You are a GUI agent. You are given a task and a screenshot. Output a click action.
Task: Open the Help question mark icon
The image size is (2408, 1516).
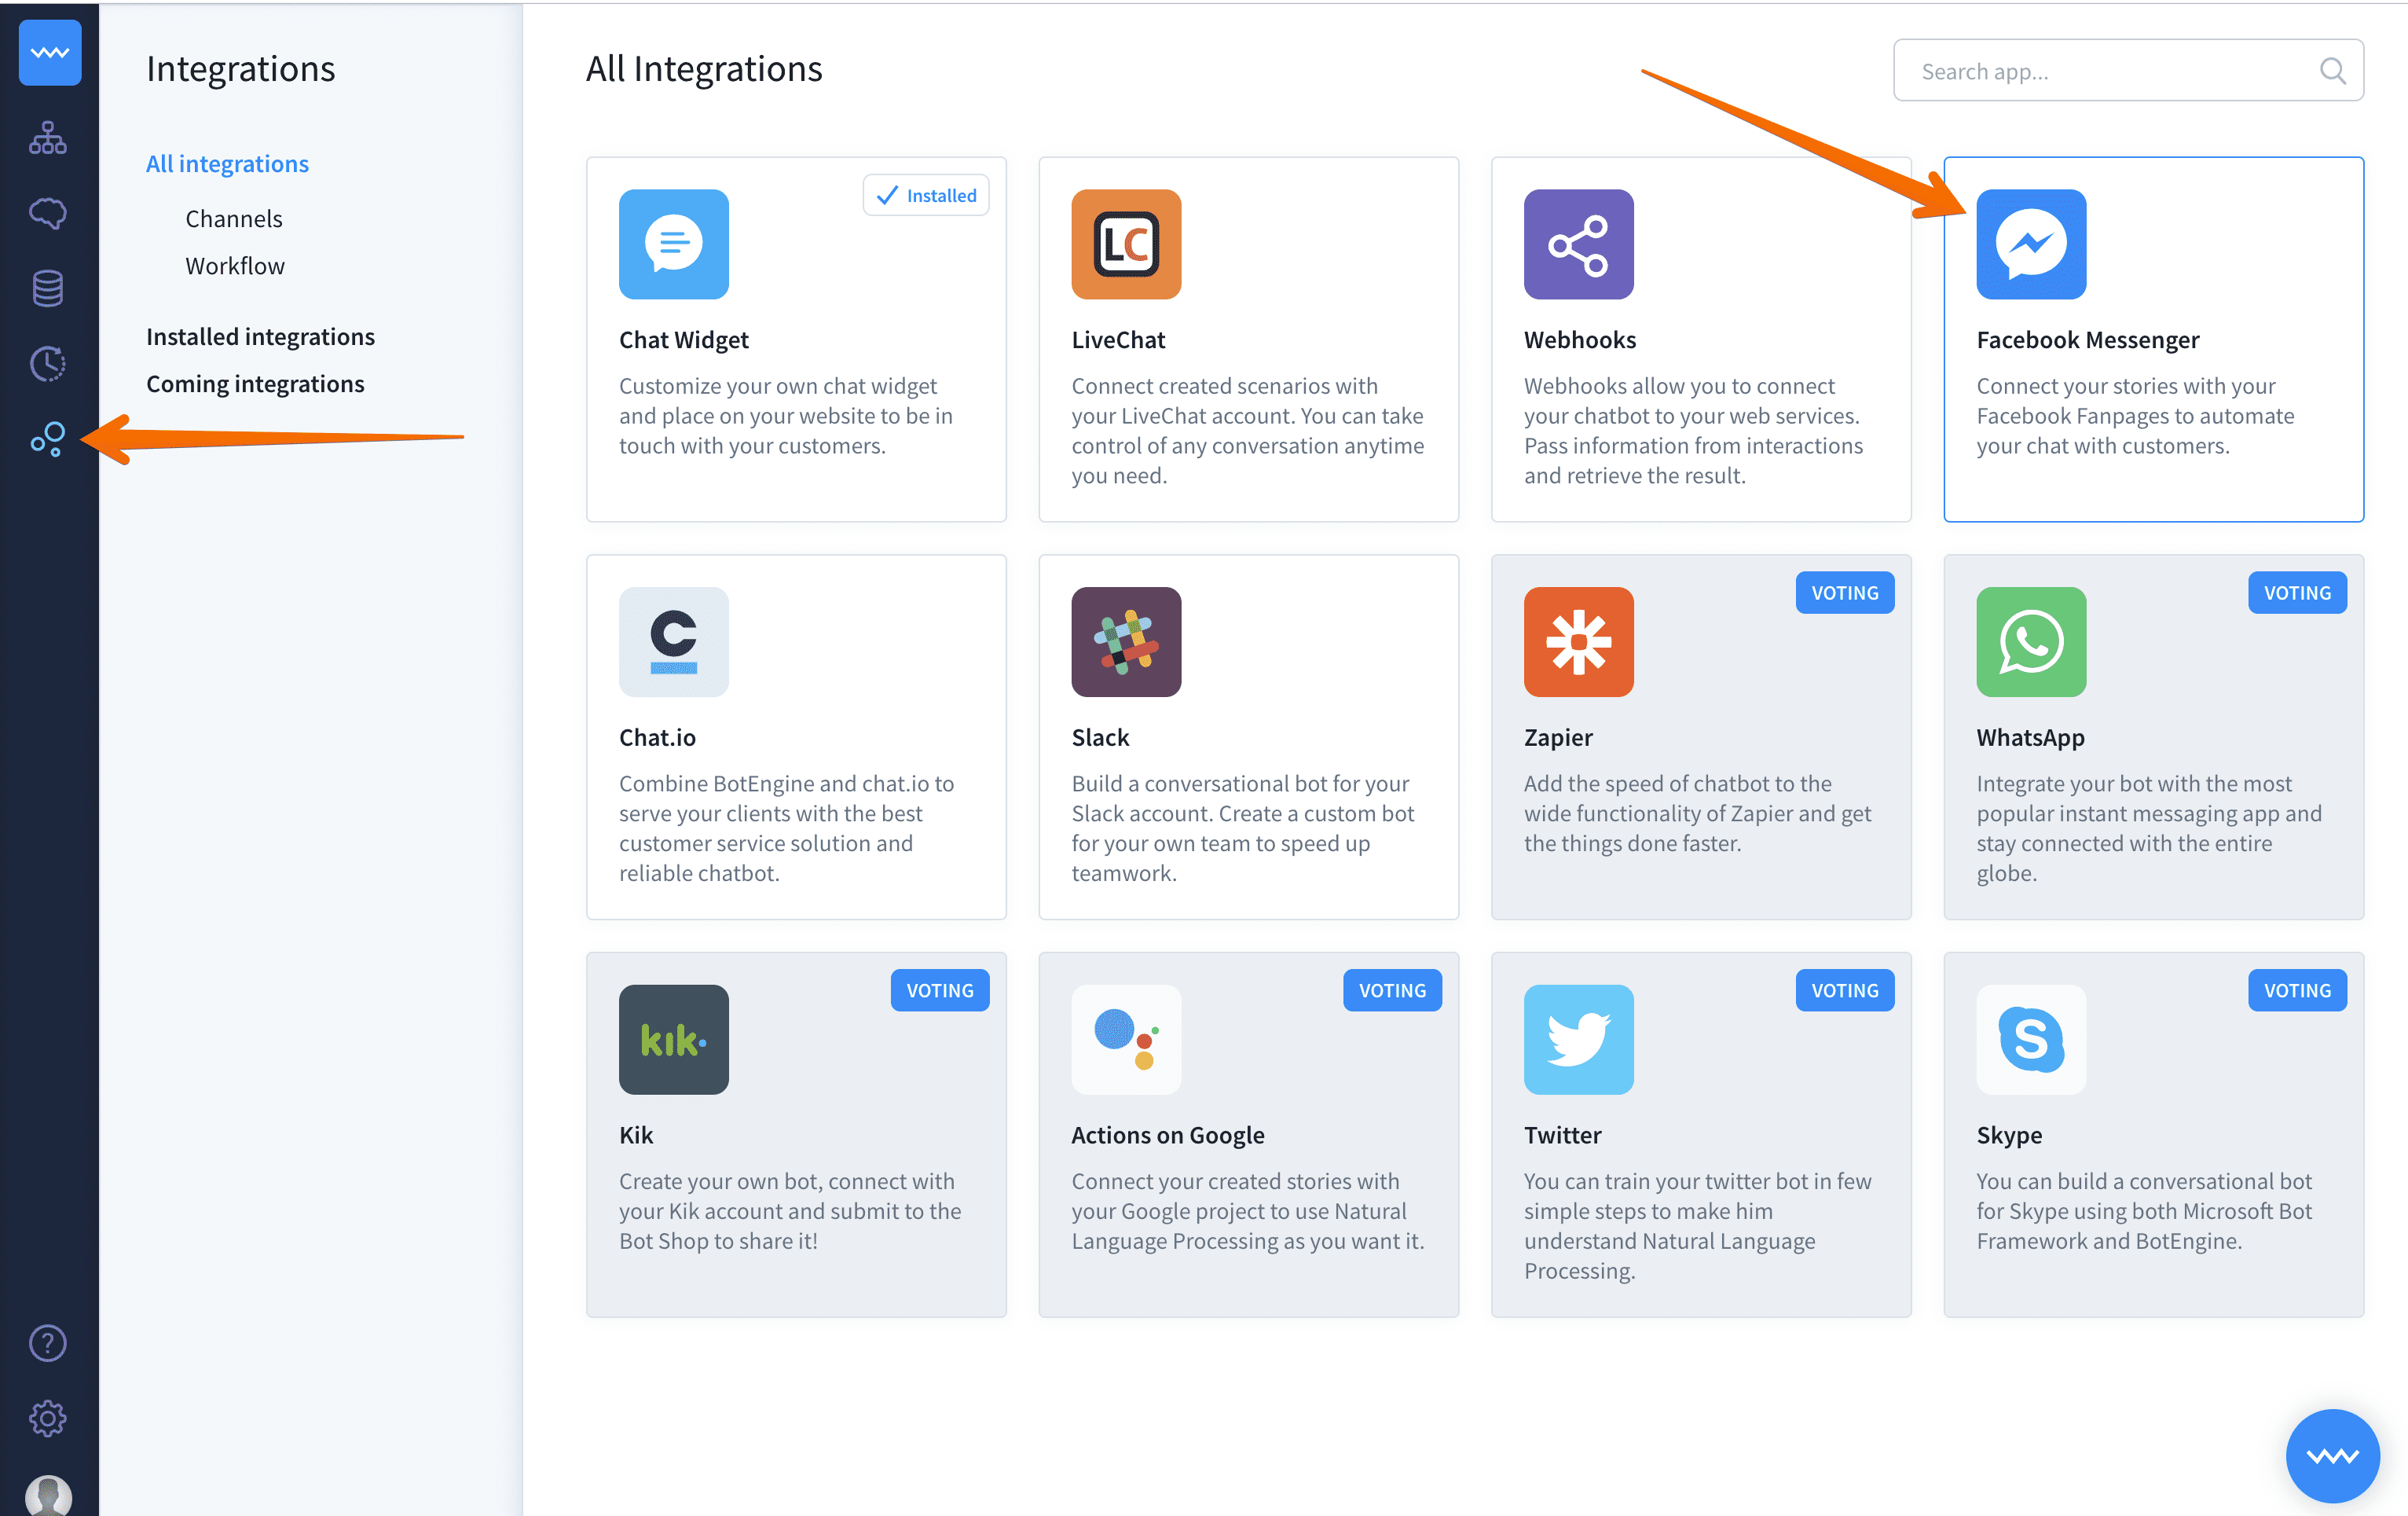[x=48, y=1343]
